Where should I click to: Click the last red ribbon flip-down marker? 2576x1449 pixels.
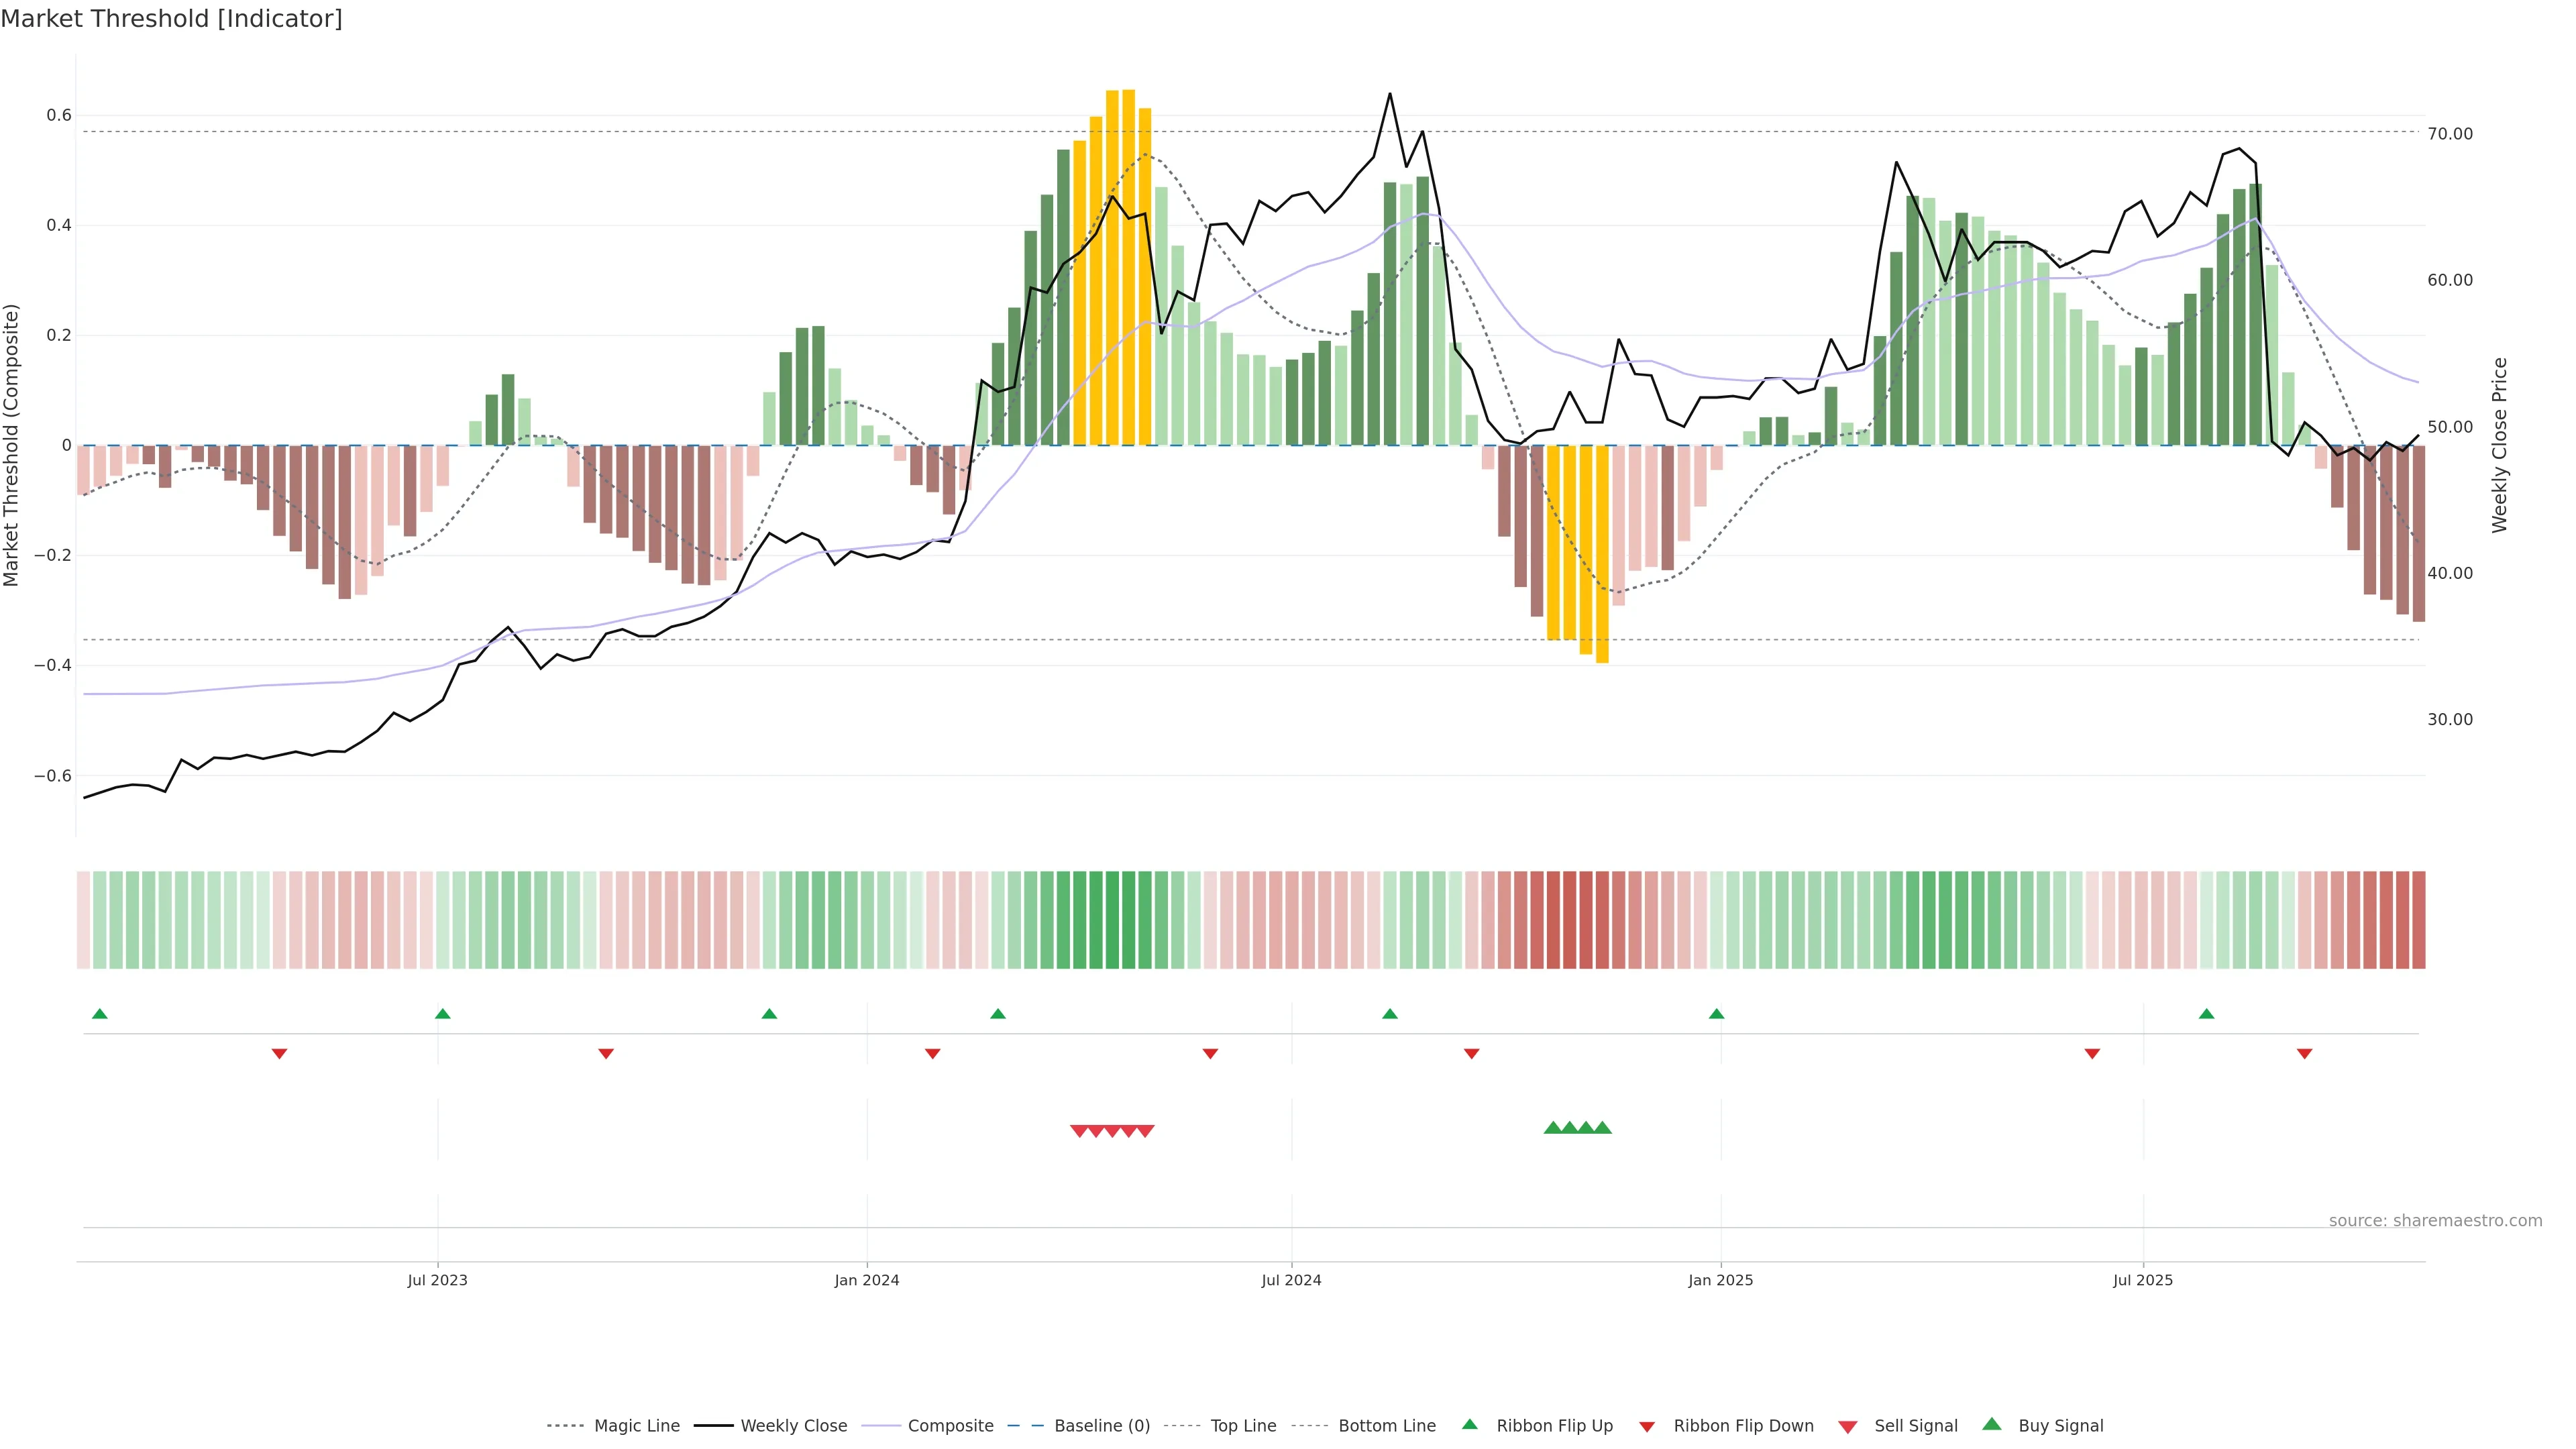(x=2304, y=1054)
